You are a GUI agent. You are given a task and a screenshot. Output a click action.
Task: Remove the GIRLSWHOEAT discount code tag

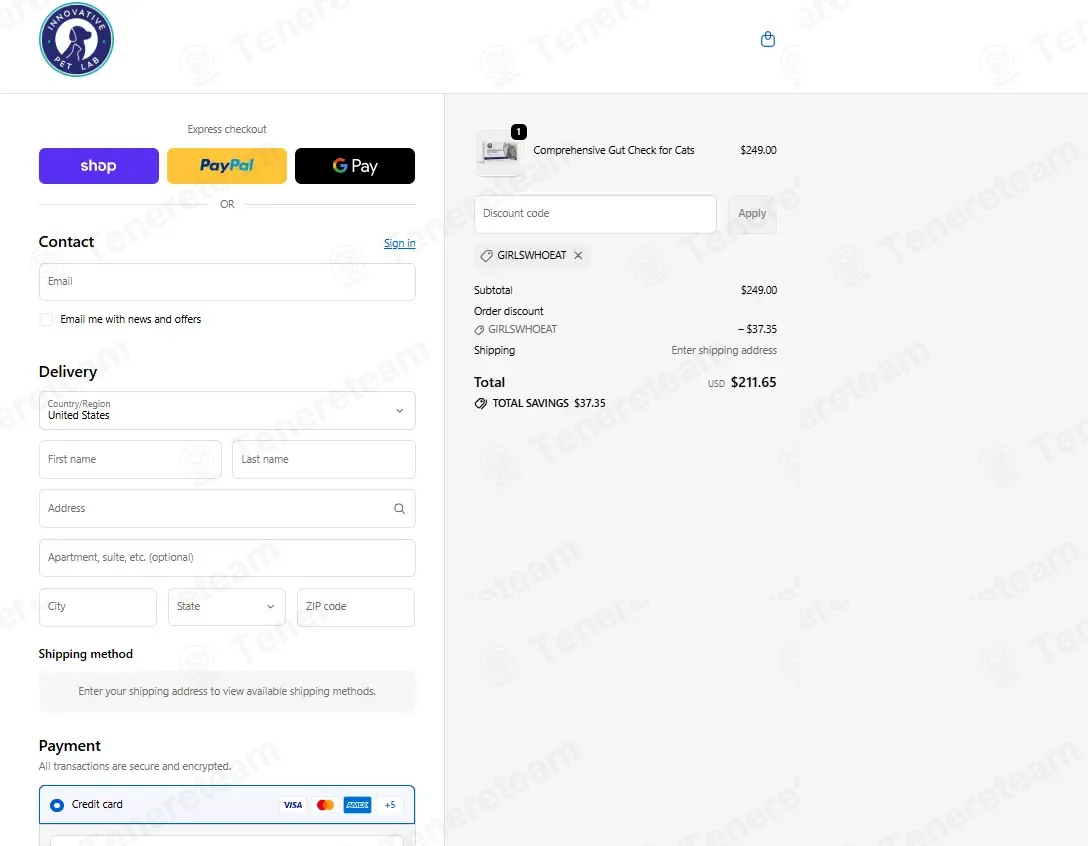(x=578, y=255)
